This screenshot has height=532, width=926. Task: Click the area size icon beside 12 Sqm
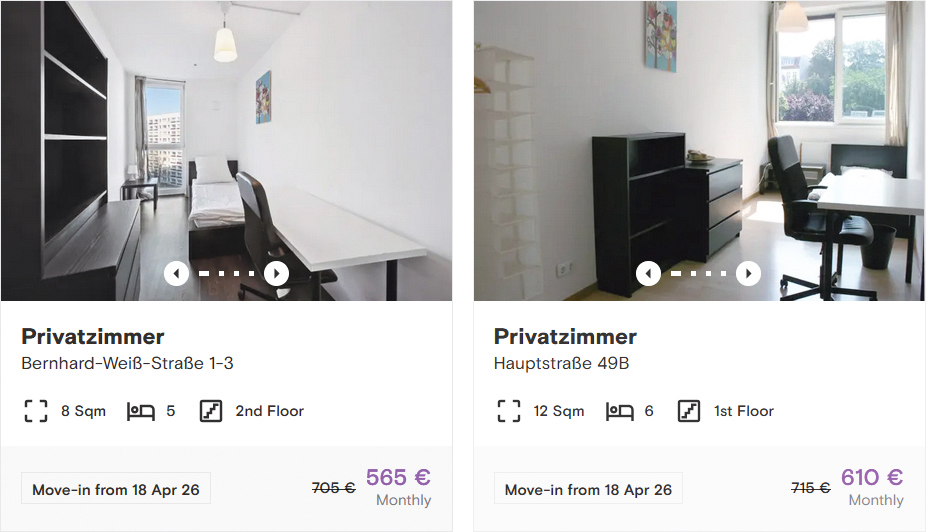508,411
